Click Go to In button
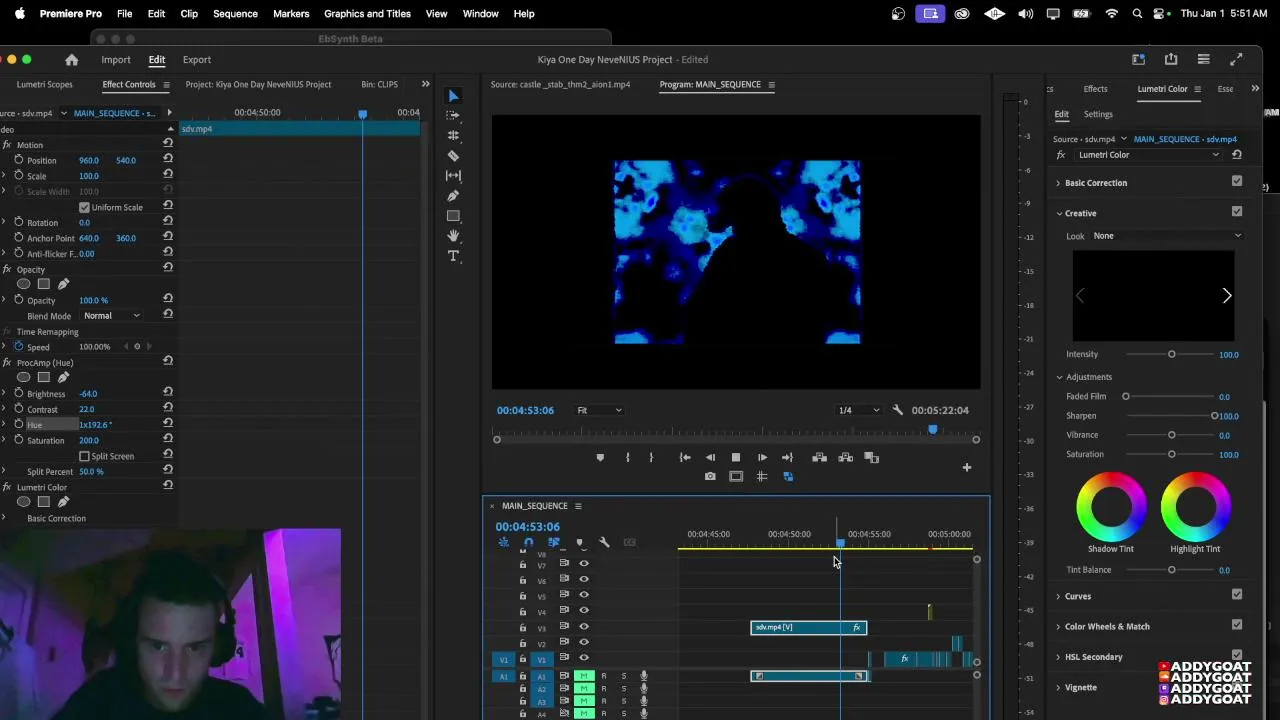The height and width of the screenshot is (720, 1280). 685,458
